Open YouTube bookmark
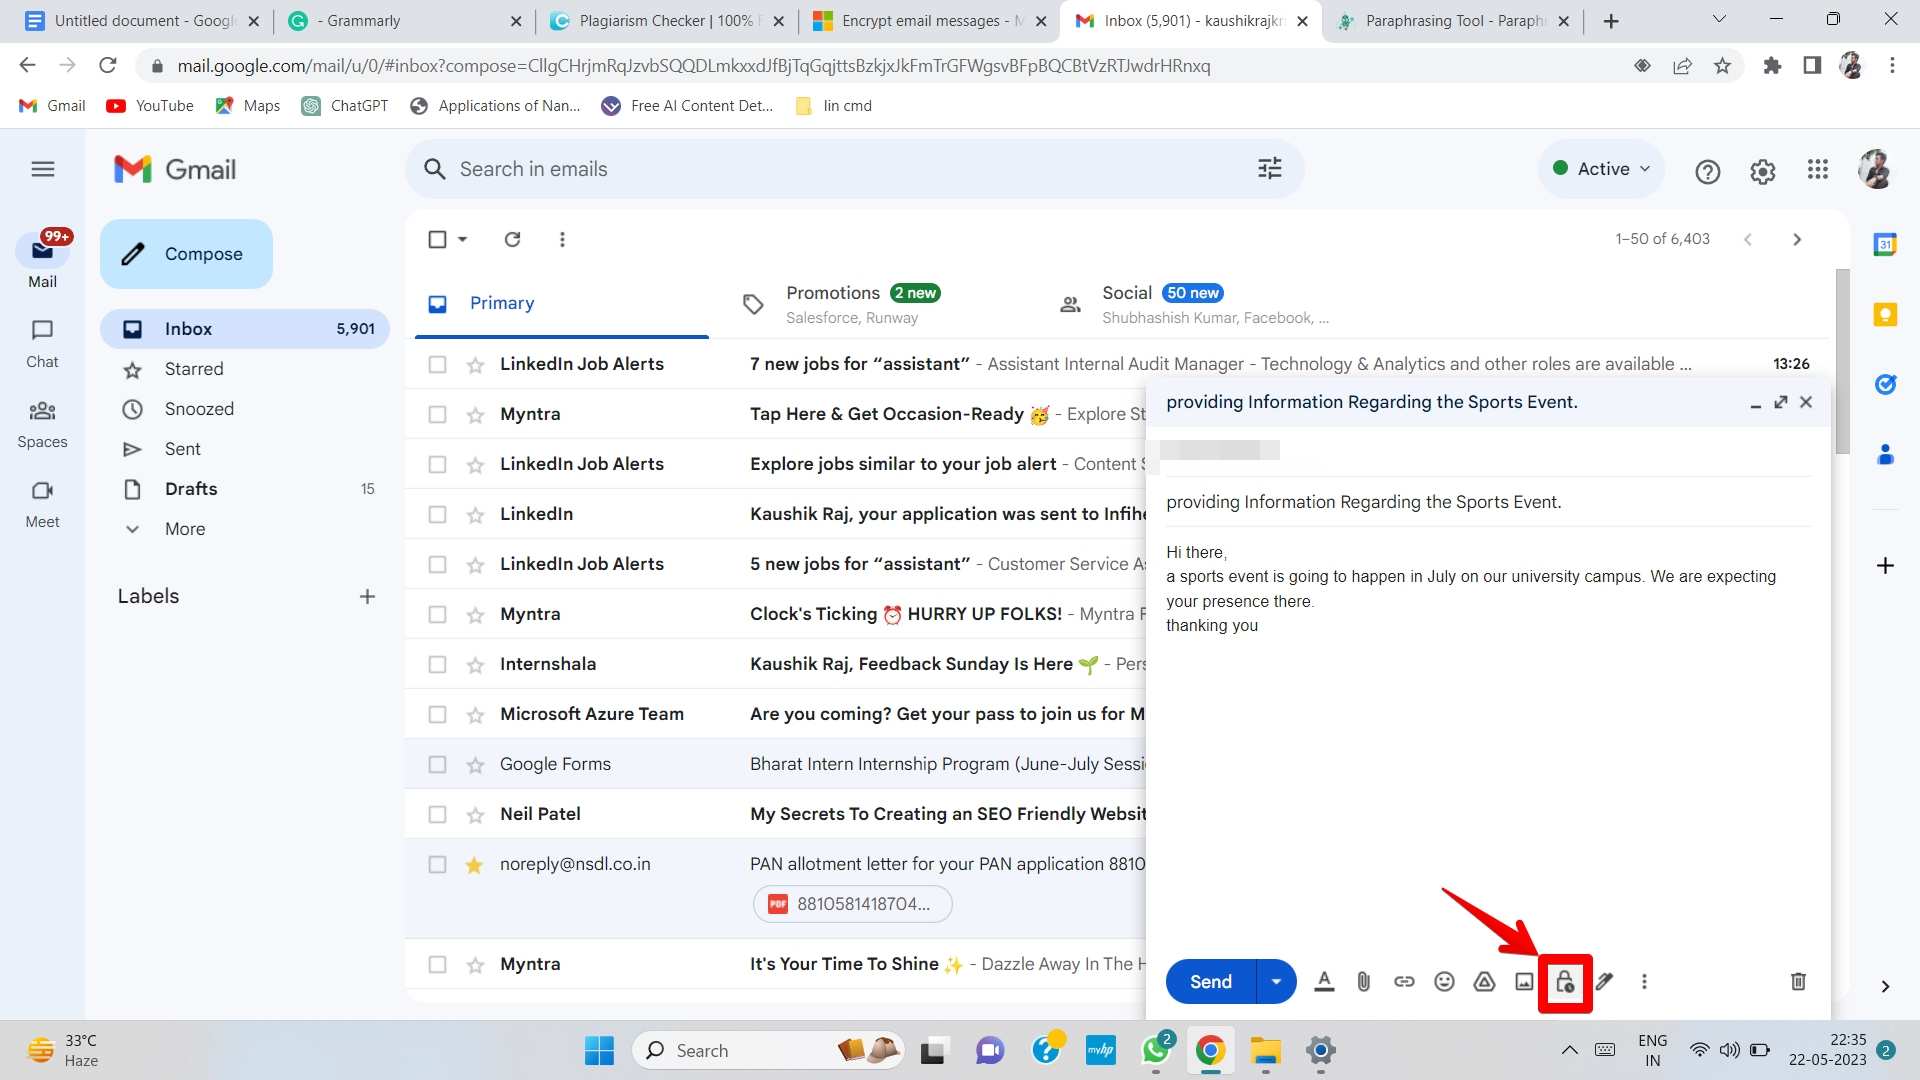This screenshot has height=1080, width=1920. pyautogui.click(x=150, y=106)
